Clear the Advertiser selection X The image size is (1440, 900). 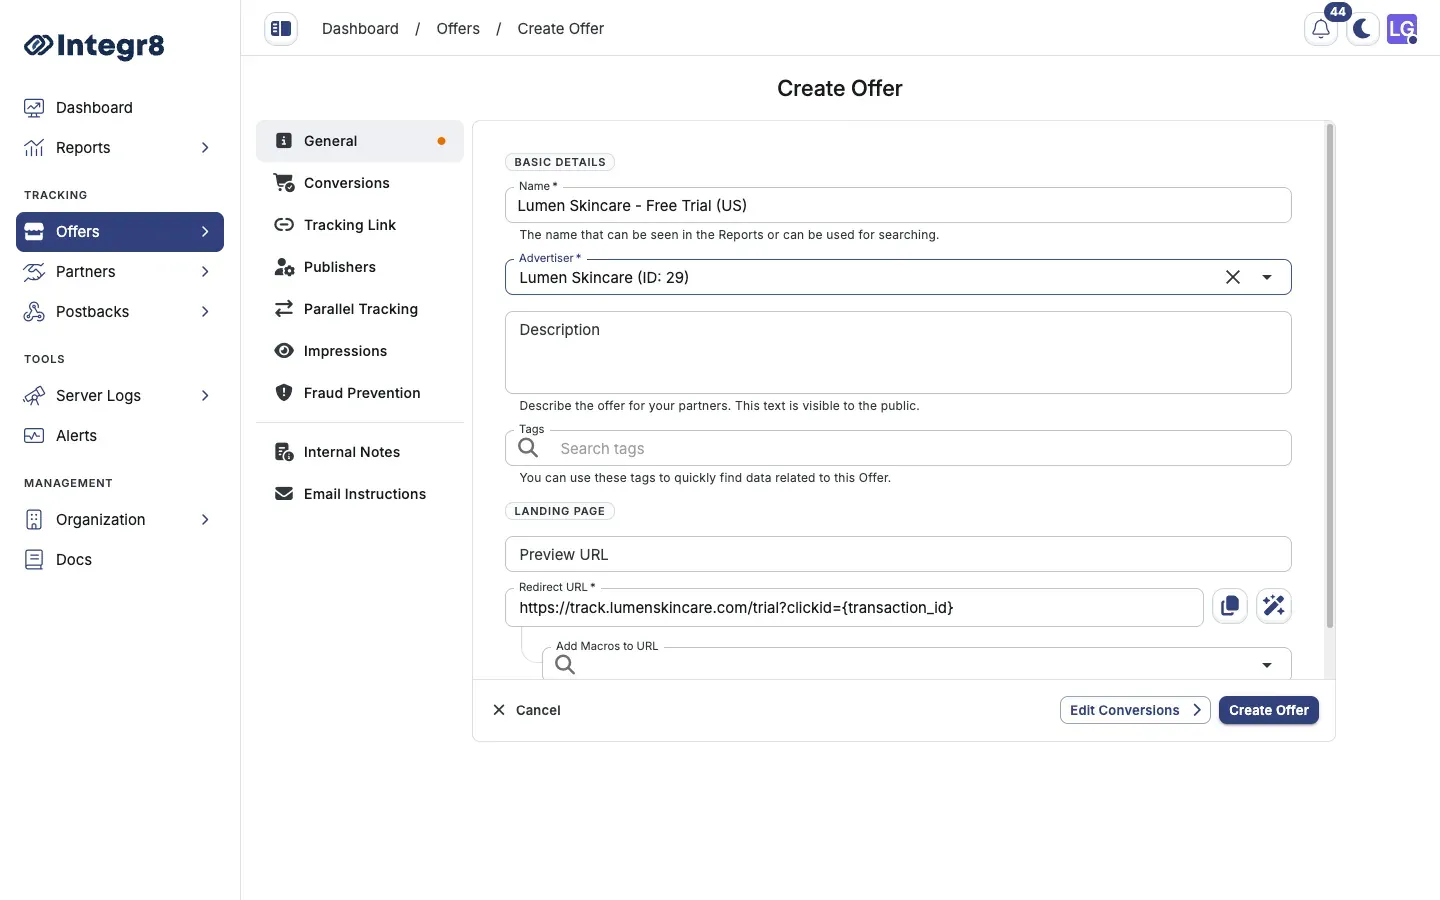[1233, 278]
